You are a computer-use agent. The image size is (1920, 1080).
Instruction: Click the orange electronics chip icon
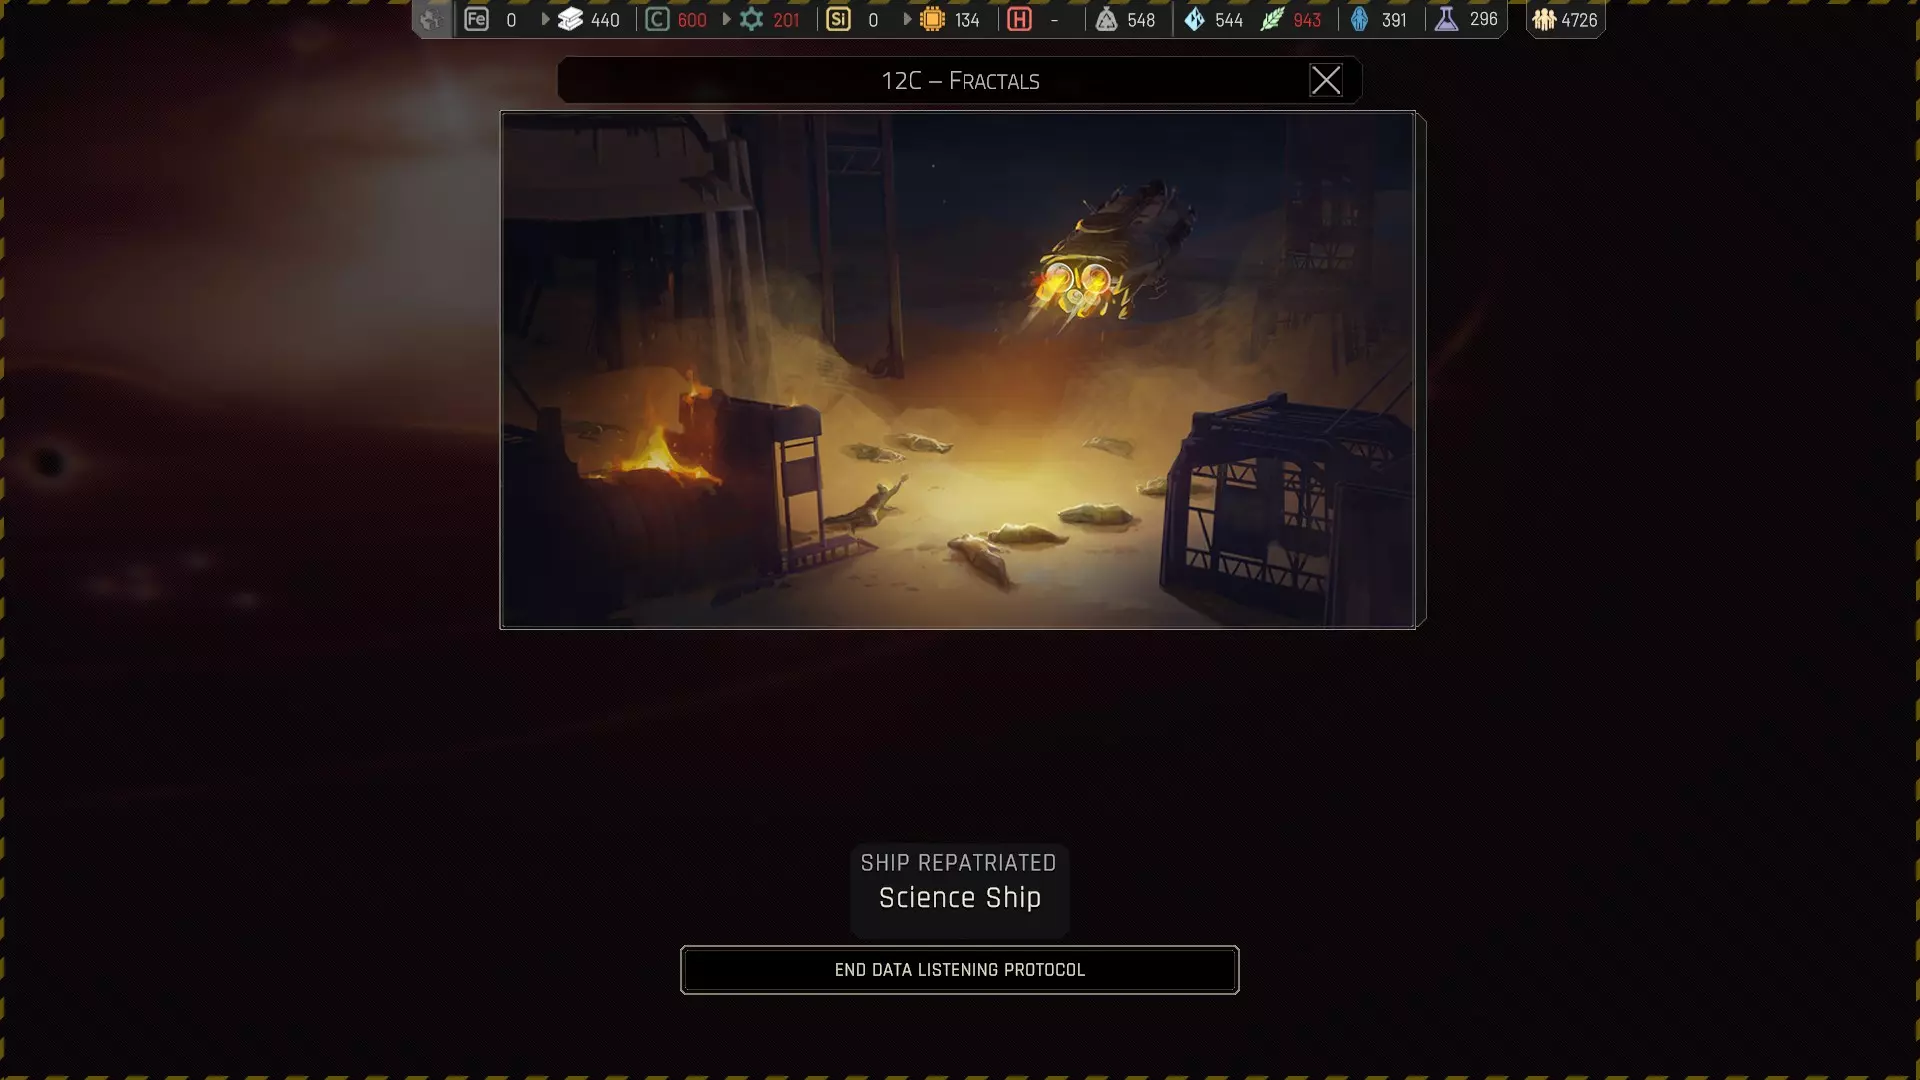tap(932, 19)
